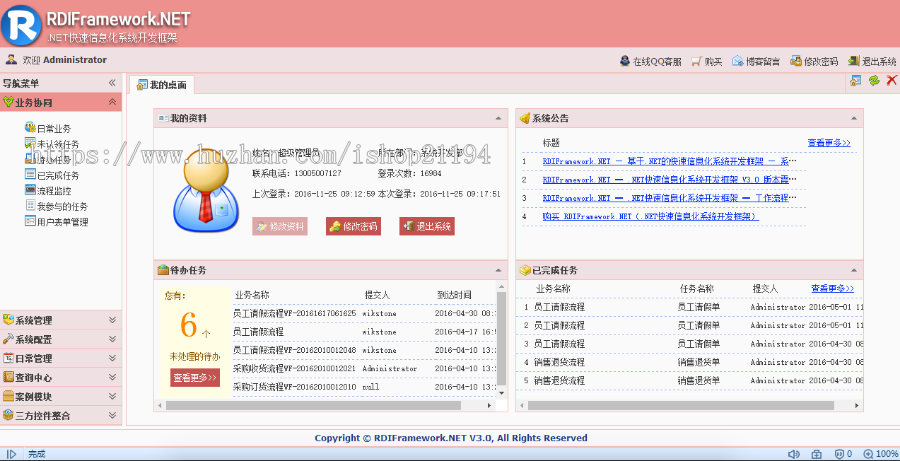900x461 pixels.
Task: Select row 采购收货流程VF-20162010012021
Action: coord(364,369)
